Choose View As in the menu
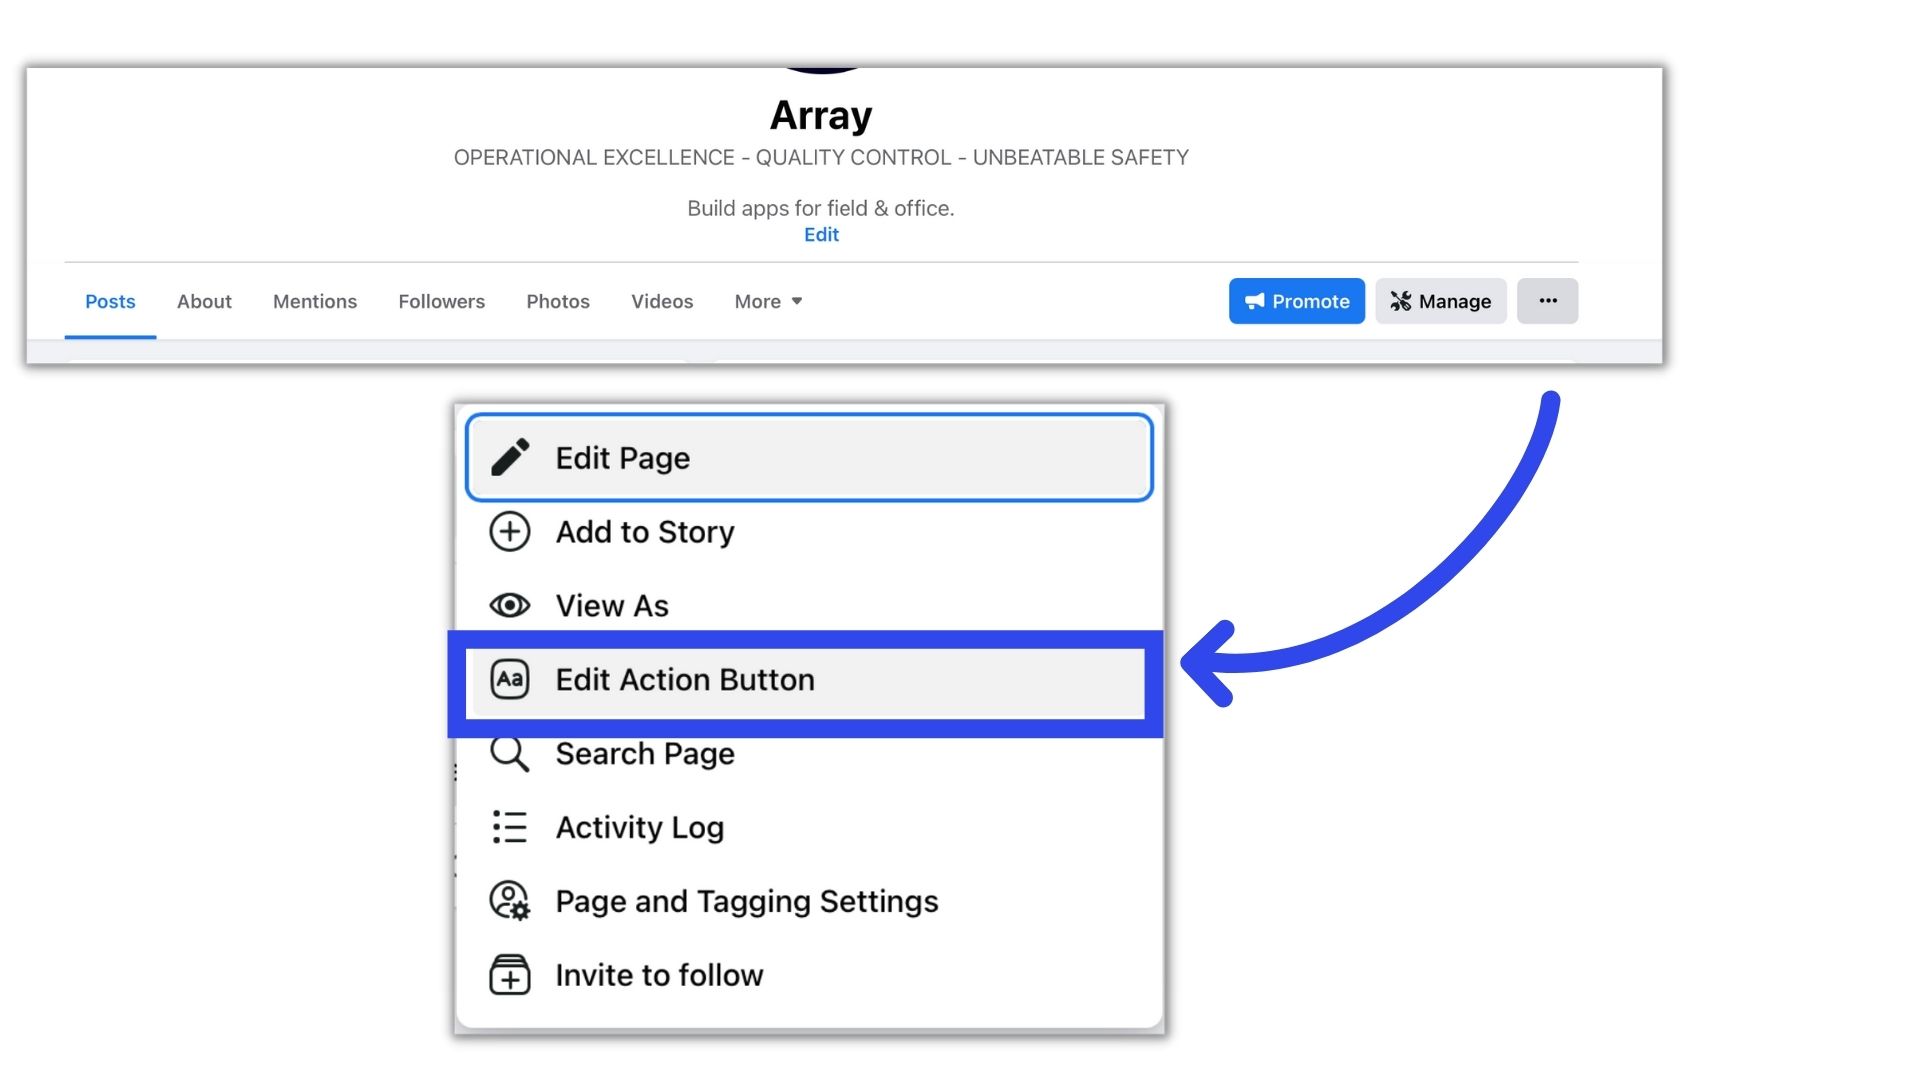The height and width of the screenshot is (1080, 1920). (809, 605)
